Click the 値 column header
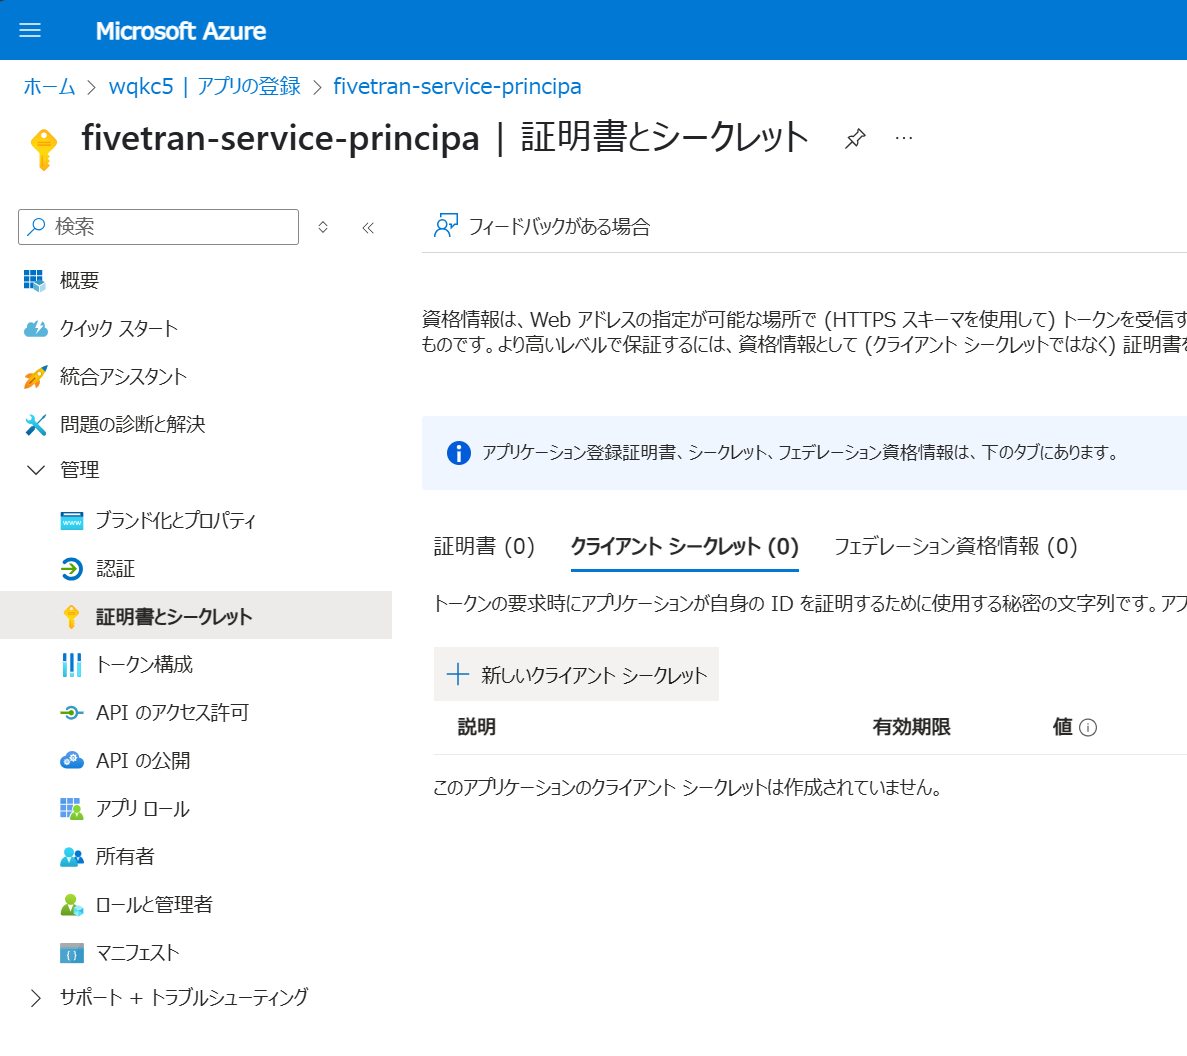The image size is (1187, 1056). (x=1063, y=727)
